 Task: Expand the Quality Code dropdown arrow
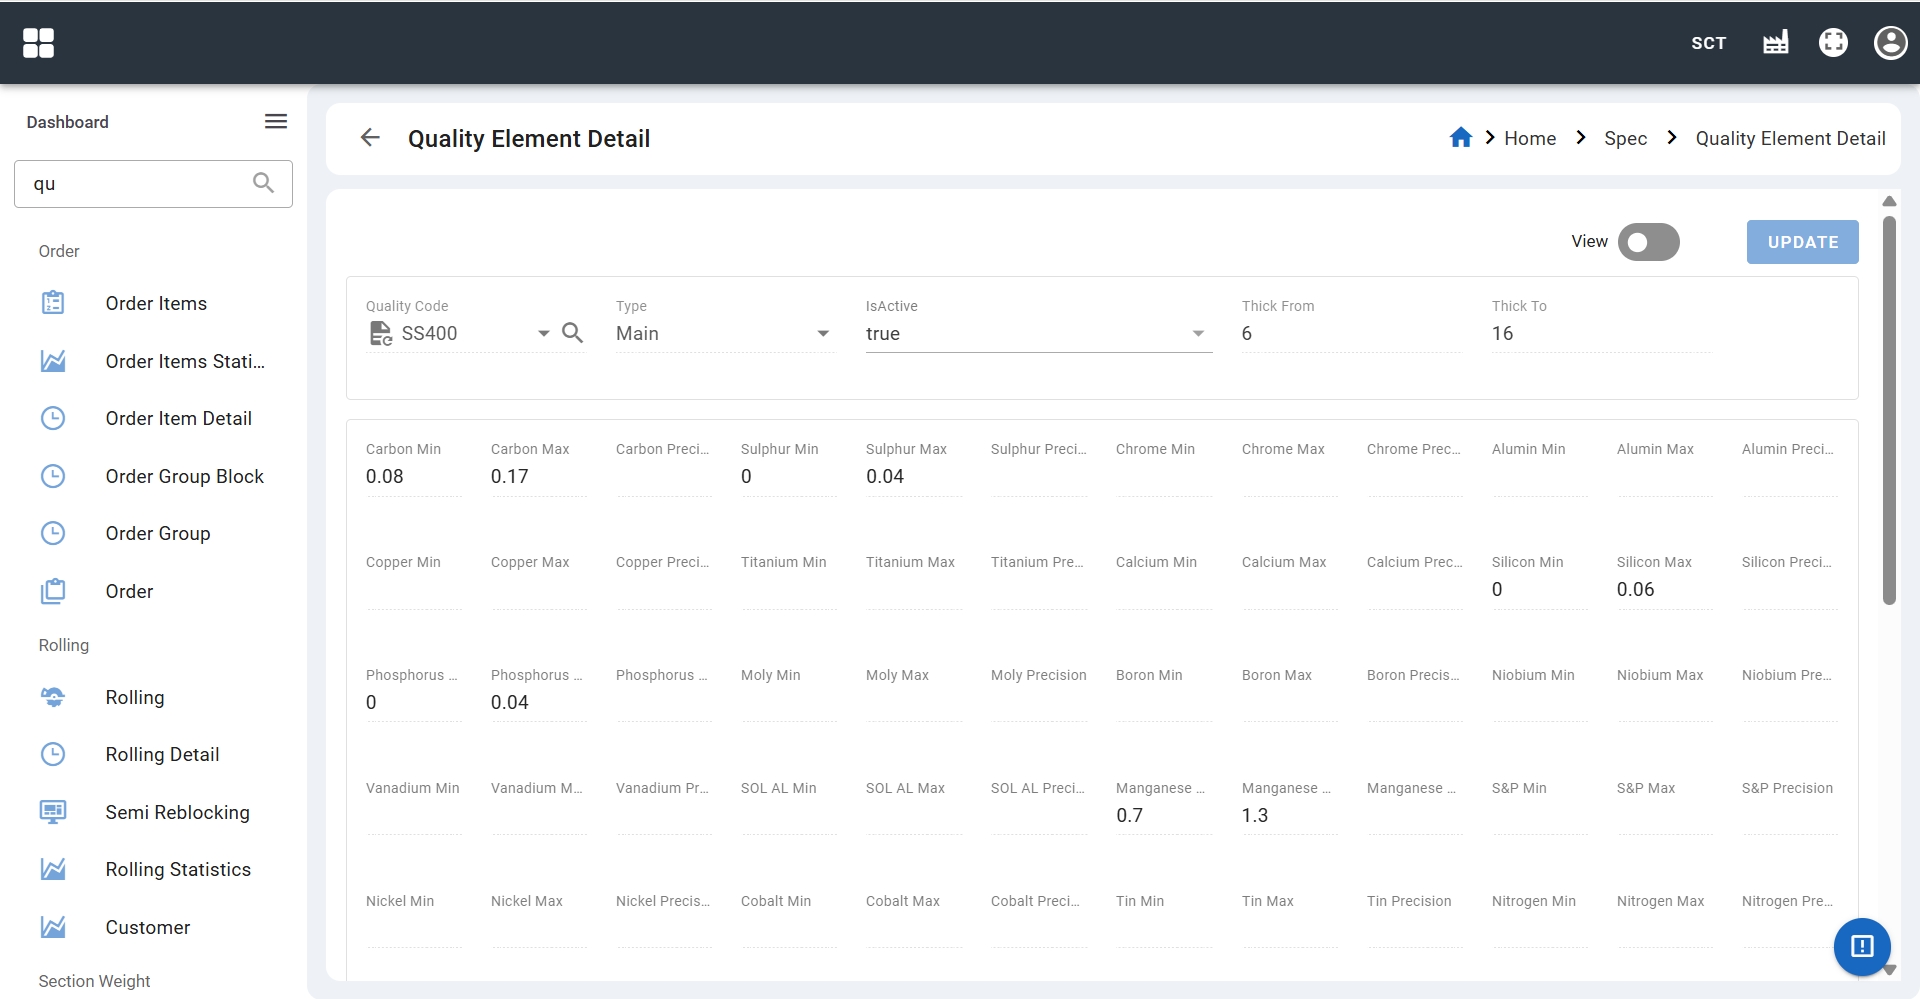(543, 334)
